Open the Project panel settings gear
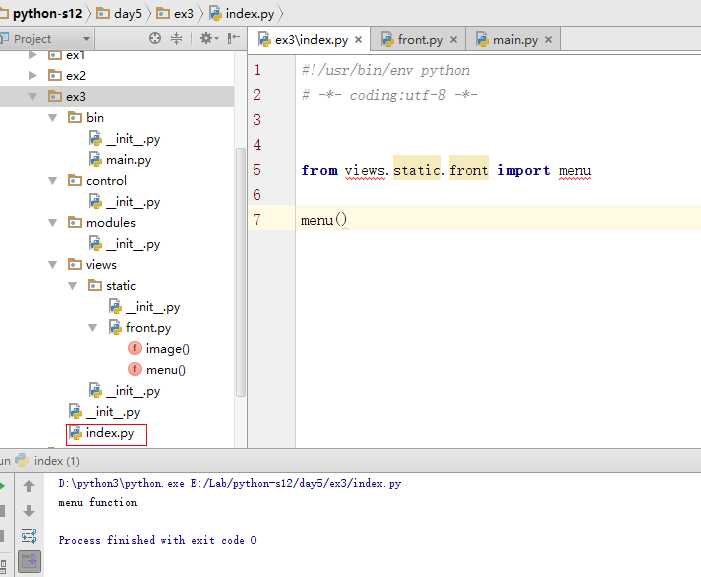The image size is (701, 577). (x=208, y=38)
